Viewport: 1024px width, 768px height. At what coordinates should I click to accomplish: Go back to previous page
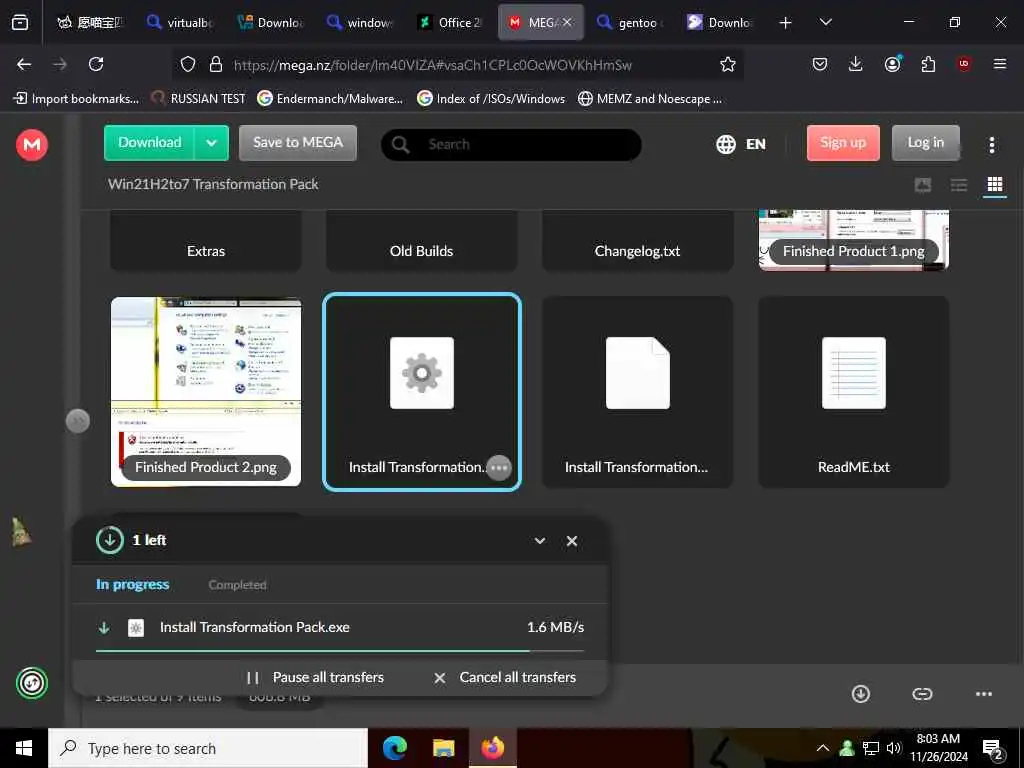[24, 64]
